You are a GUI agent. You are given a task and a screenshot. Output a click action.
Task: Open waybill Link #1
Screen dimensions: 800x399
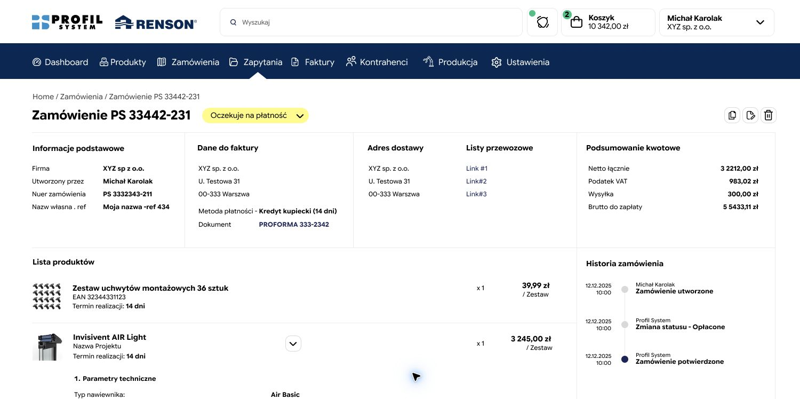pos(477,168)
